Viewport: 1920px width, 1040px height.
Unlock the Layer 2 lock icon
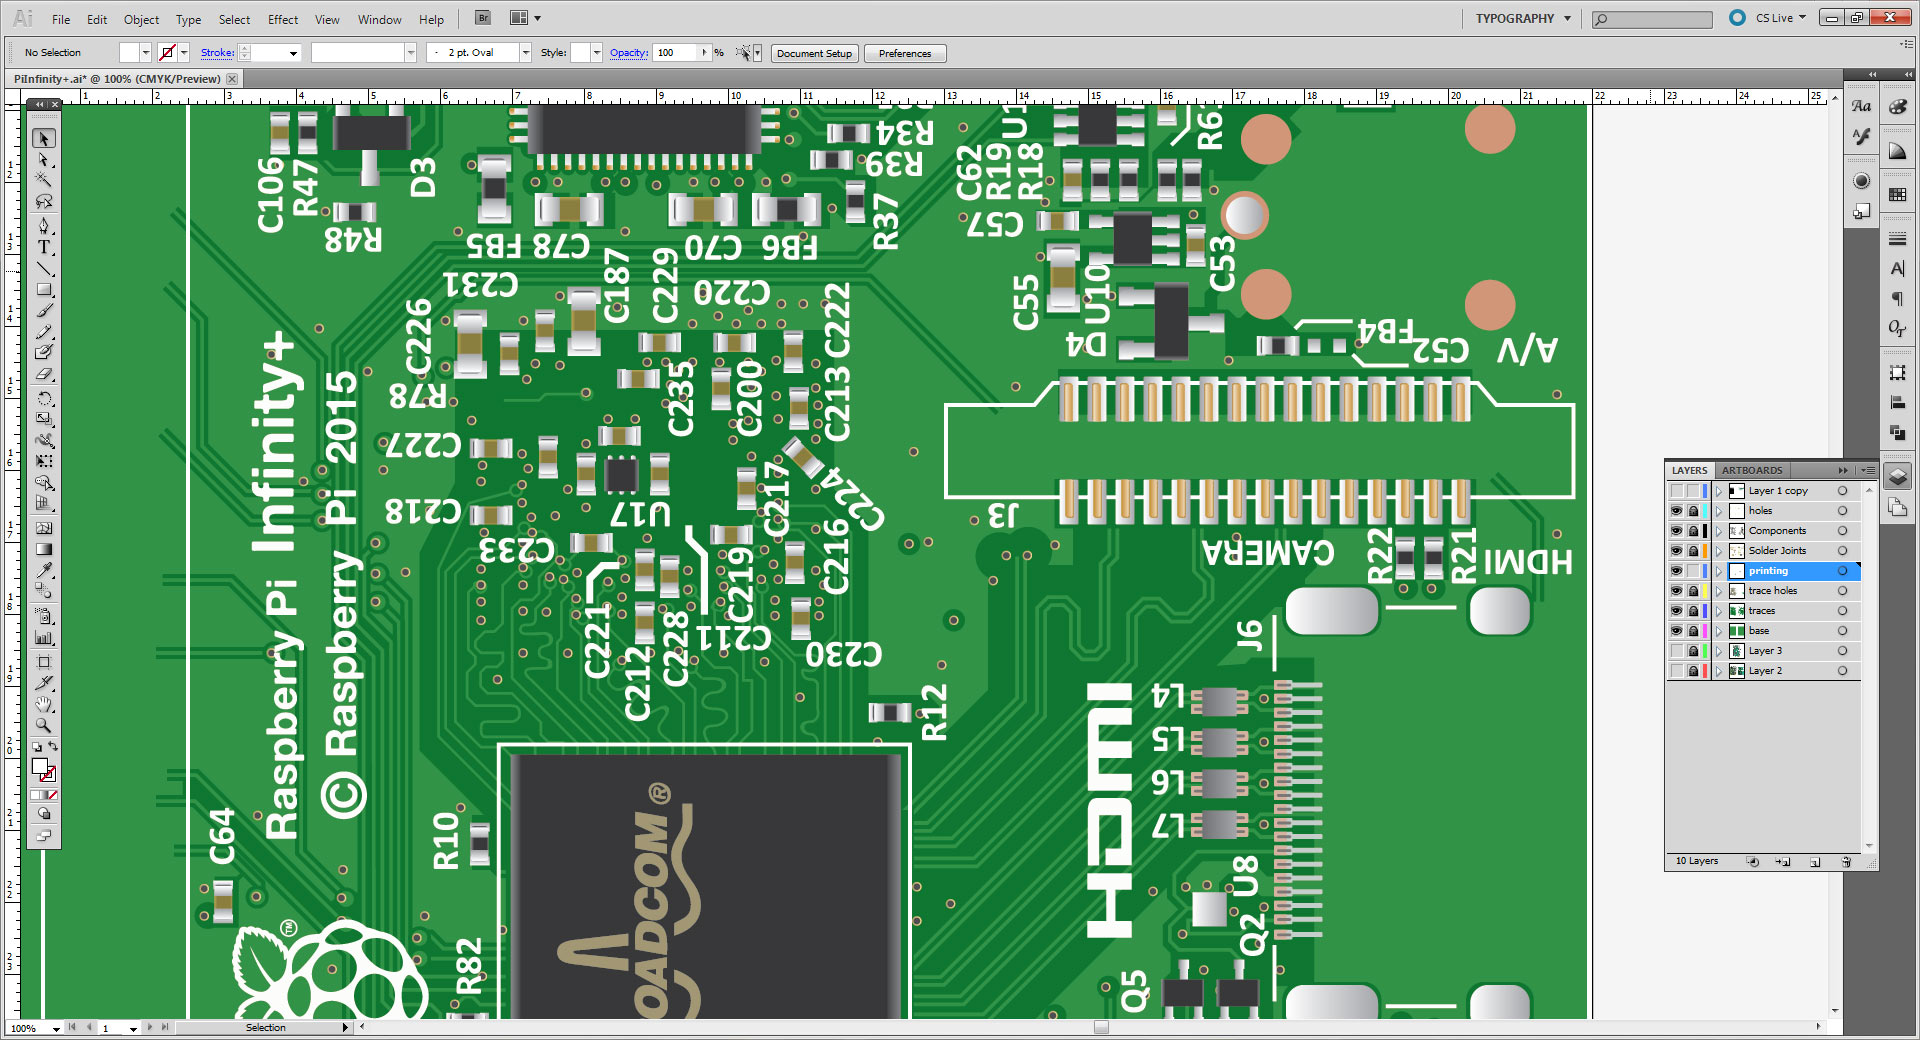pyautogui.click(x=1693, y=671)
